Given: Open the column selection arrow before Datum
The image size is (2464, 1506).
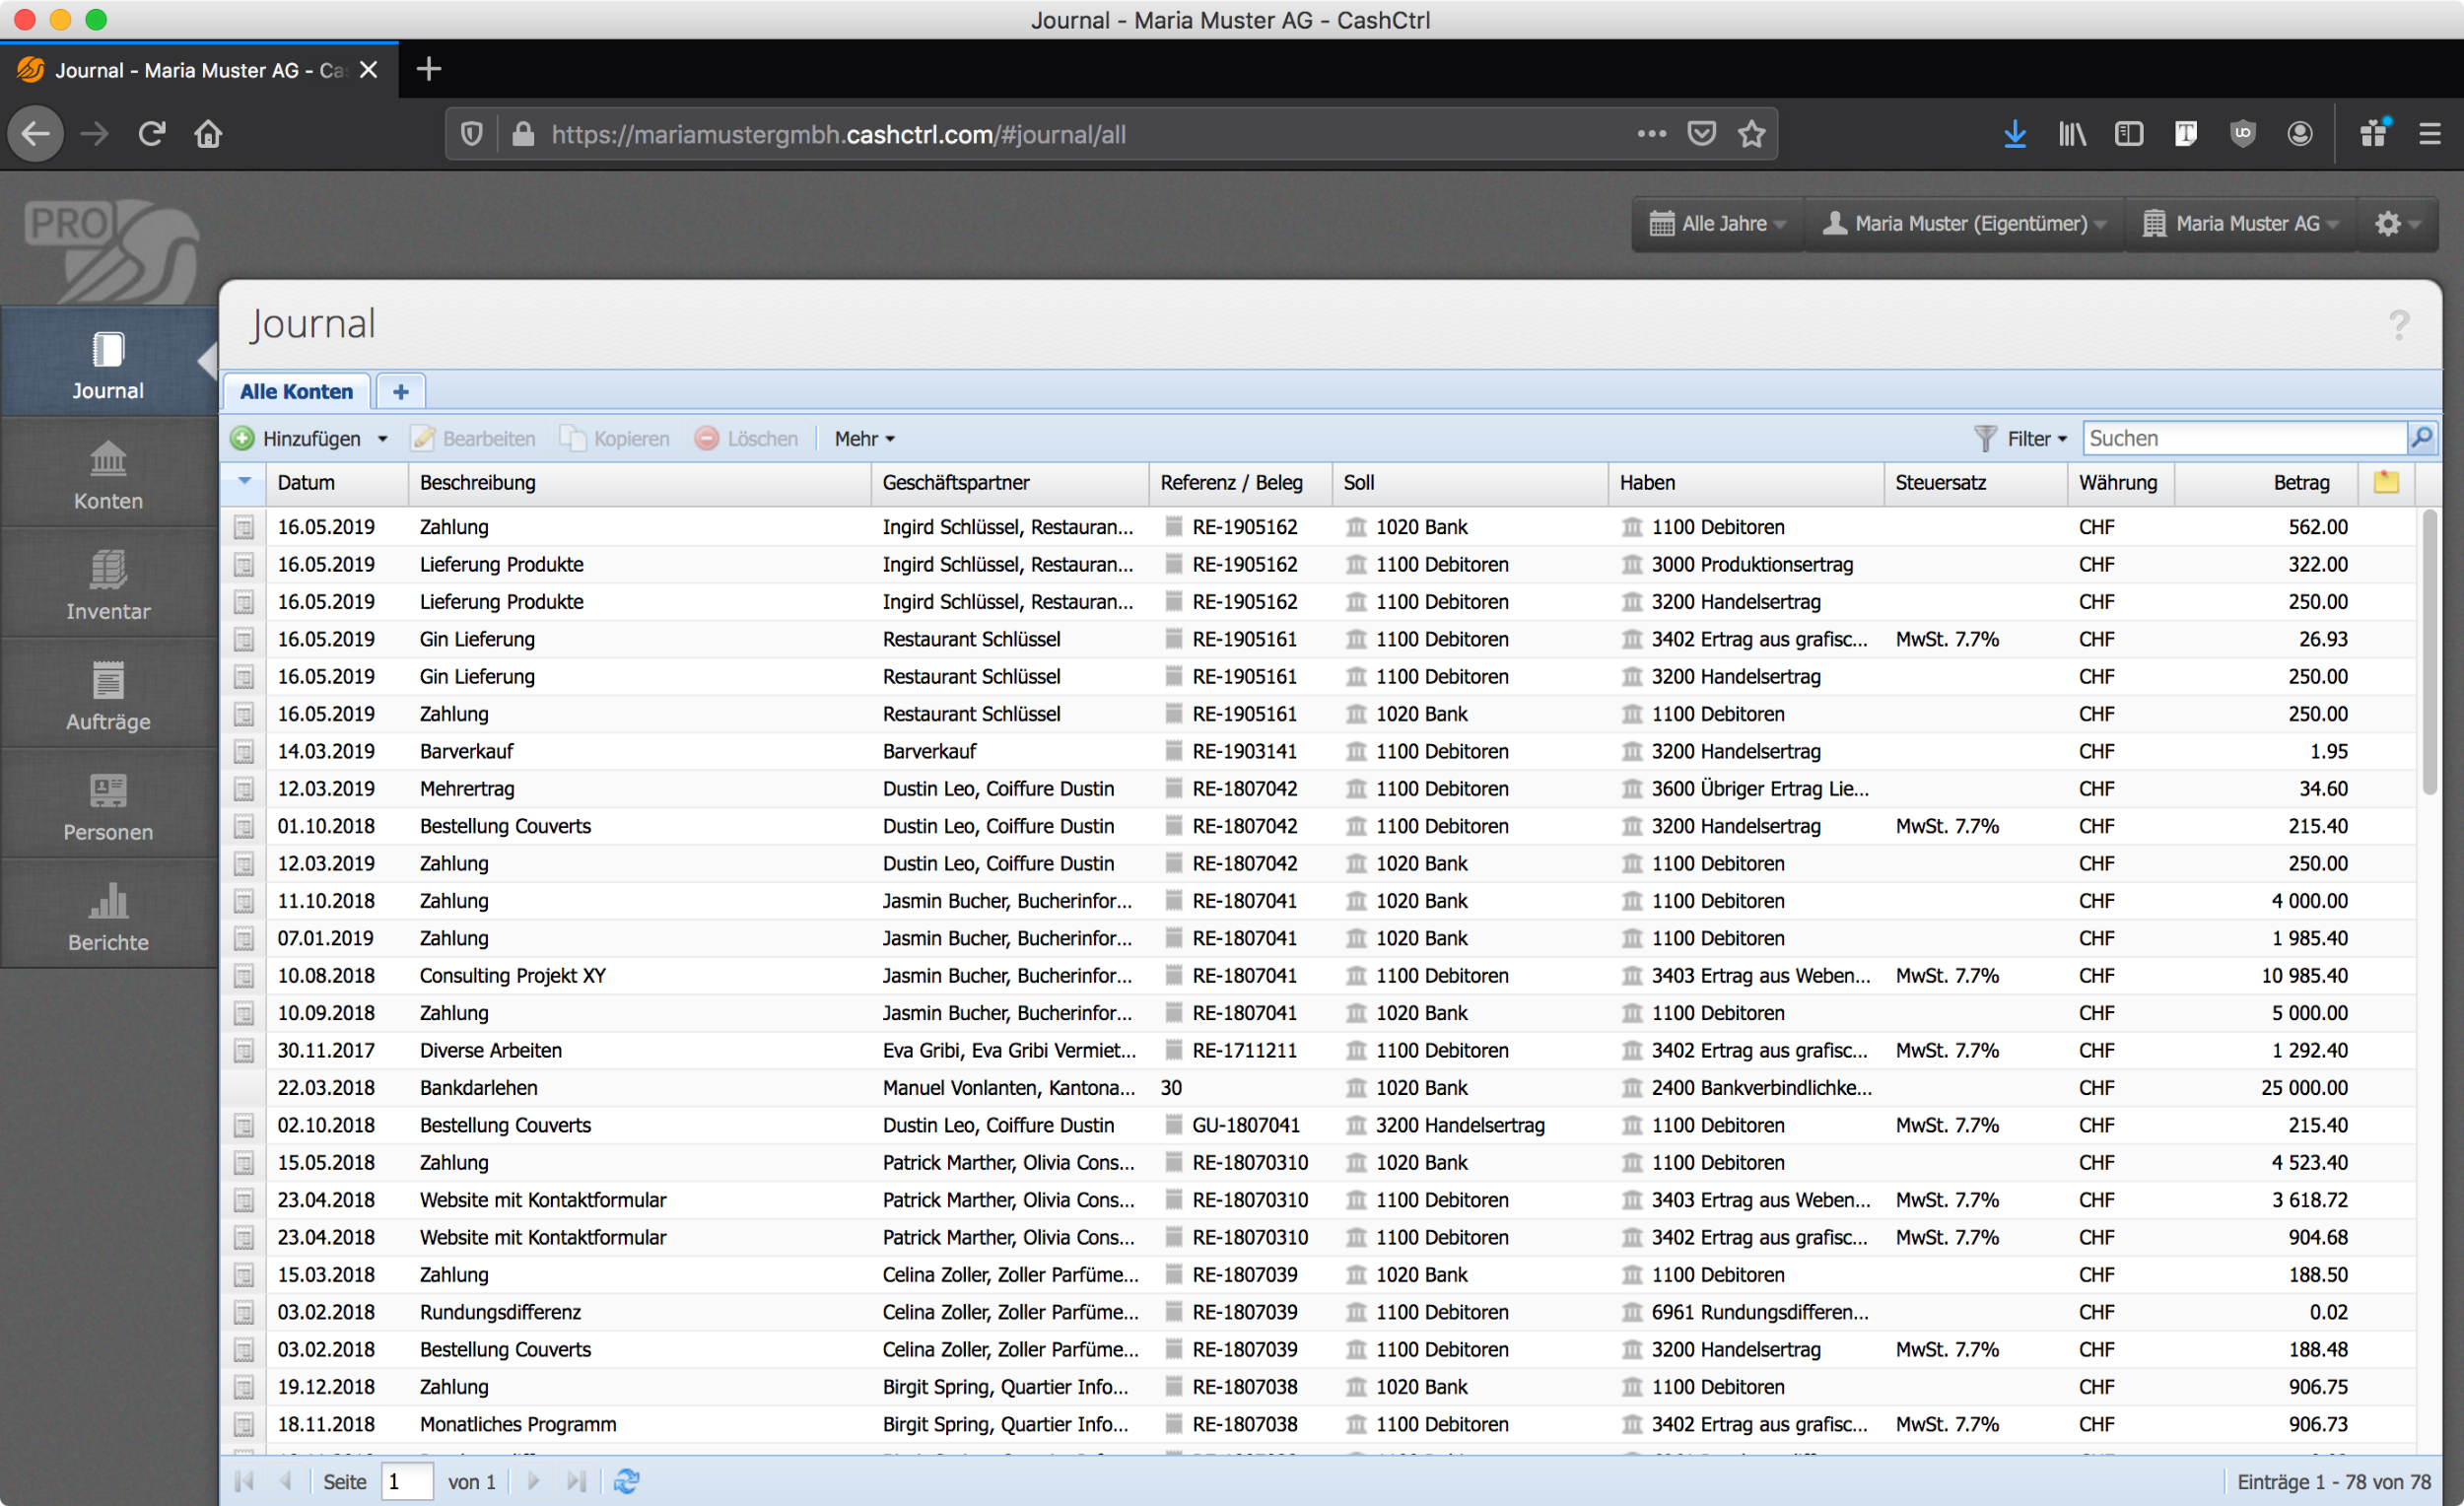Looking at the screenshot, I should pos(244,482).
